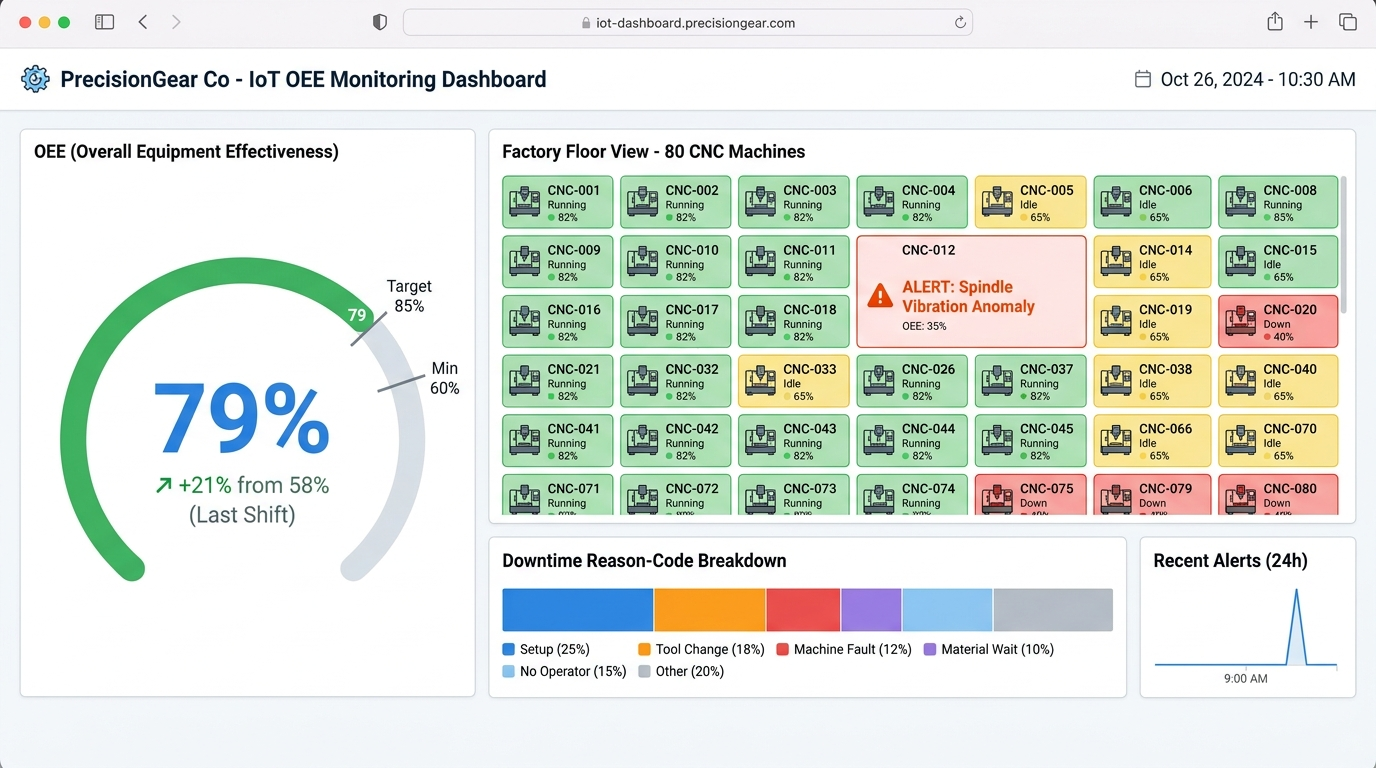Click the machine icon on CNC-020
The width and height of the screenshot is (1376, 768).
pos(1241,322)
